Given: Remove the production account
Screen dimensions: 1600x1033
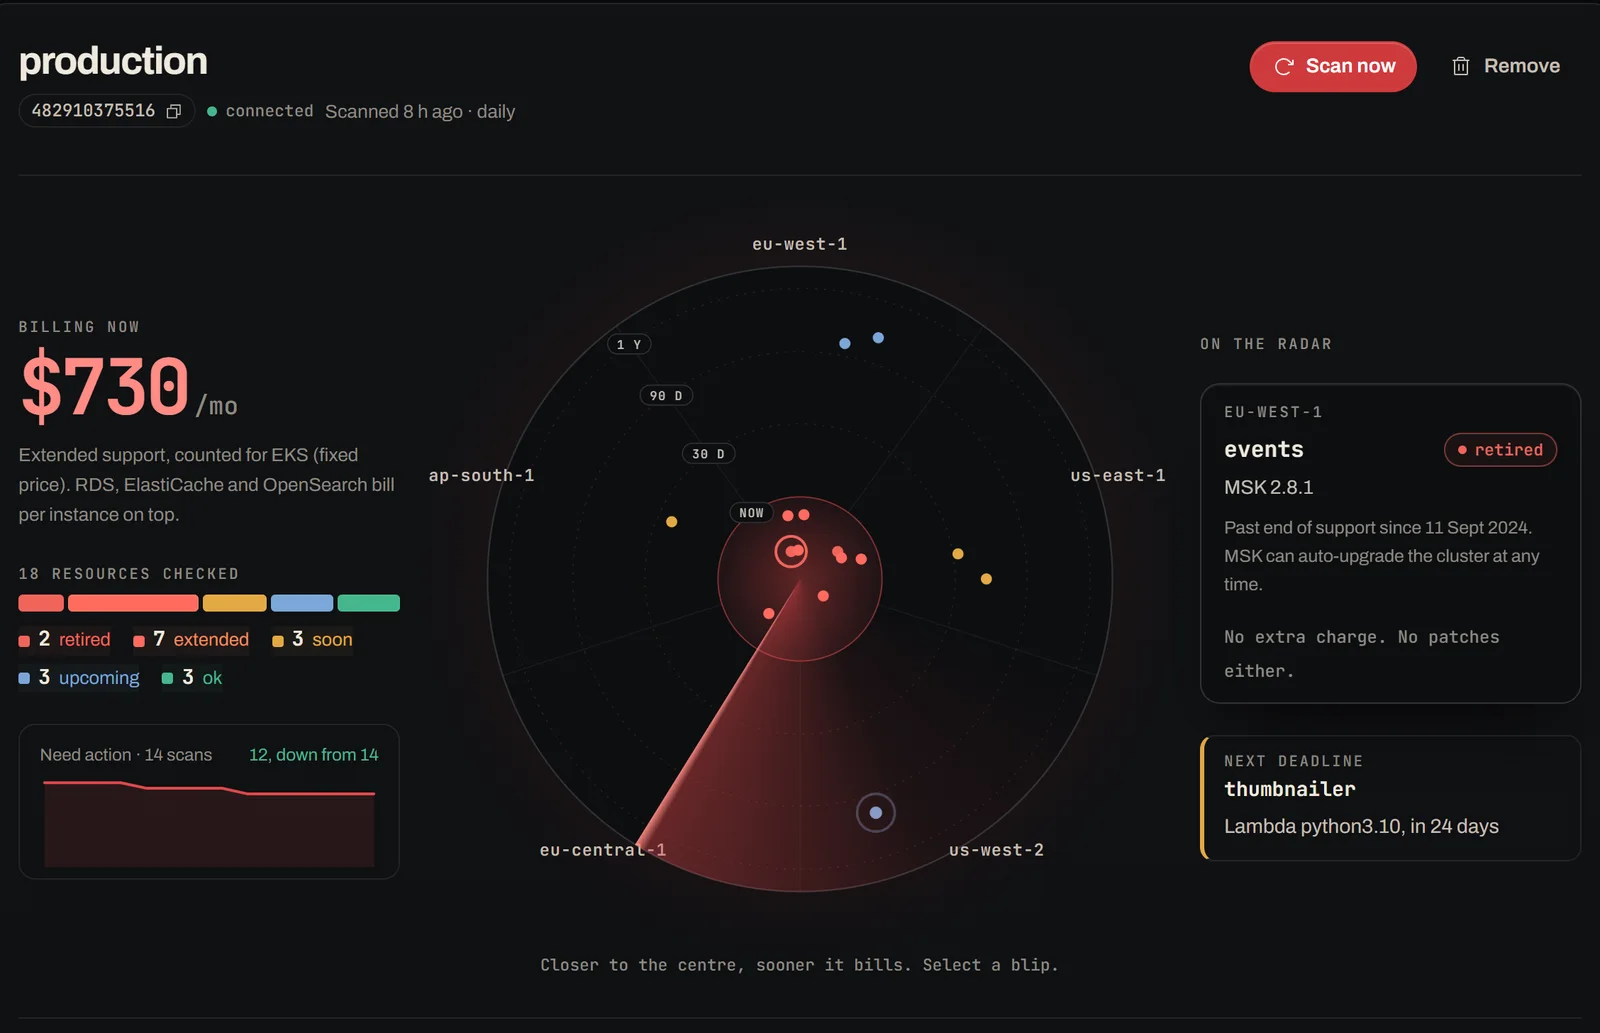Looking at the screenshot, I should pyautogui.click(x=1506, y=66).
